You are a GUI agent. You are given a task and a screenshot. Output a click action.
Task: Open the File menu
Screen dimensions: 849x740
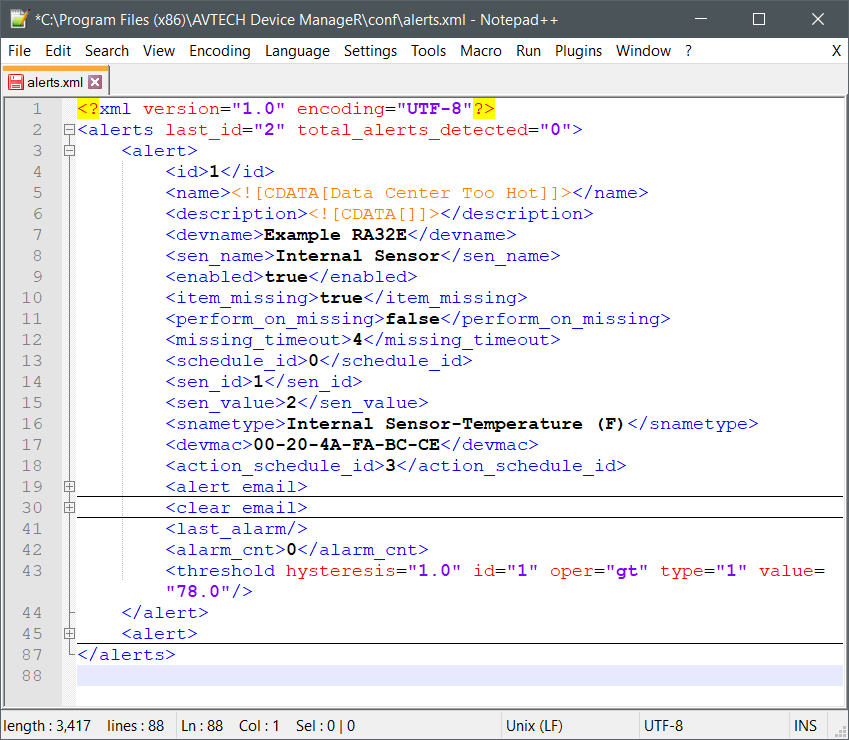point(19,51)
